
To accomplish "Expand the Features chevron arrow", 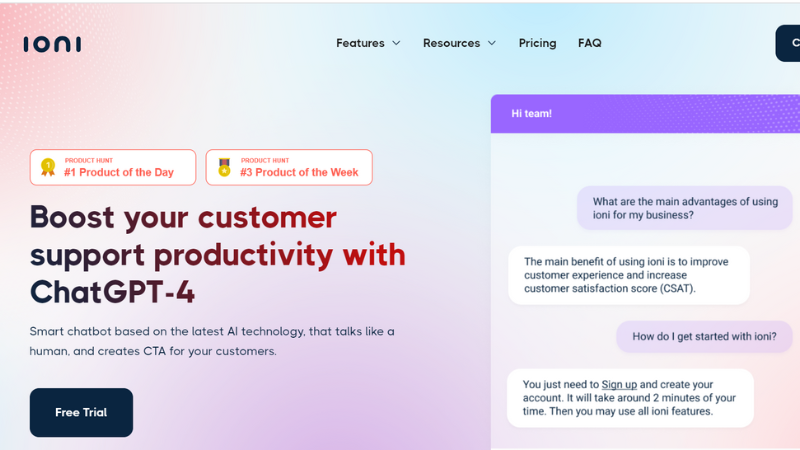I will coord(396,43).
